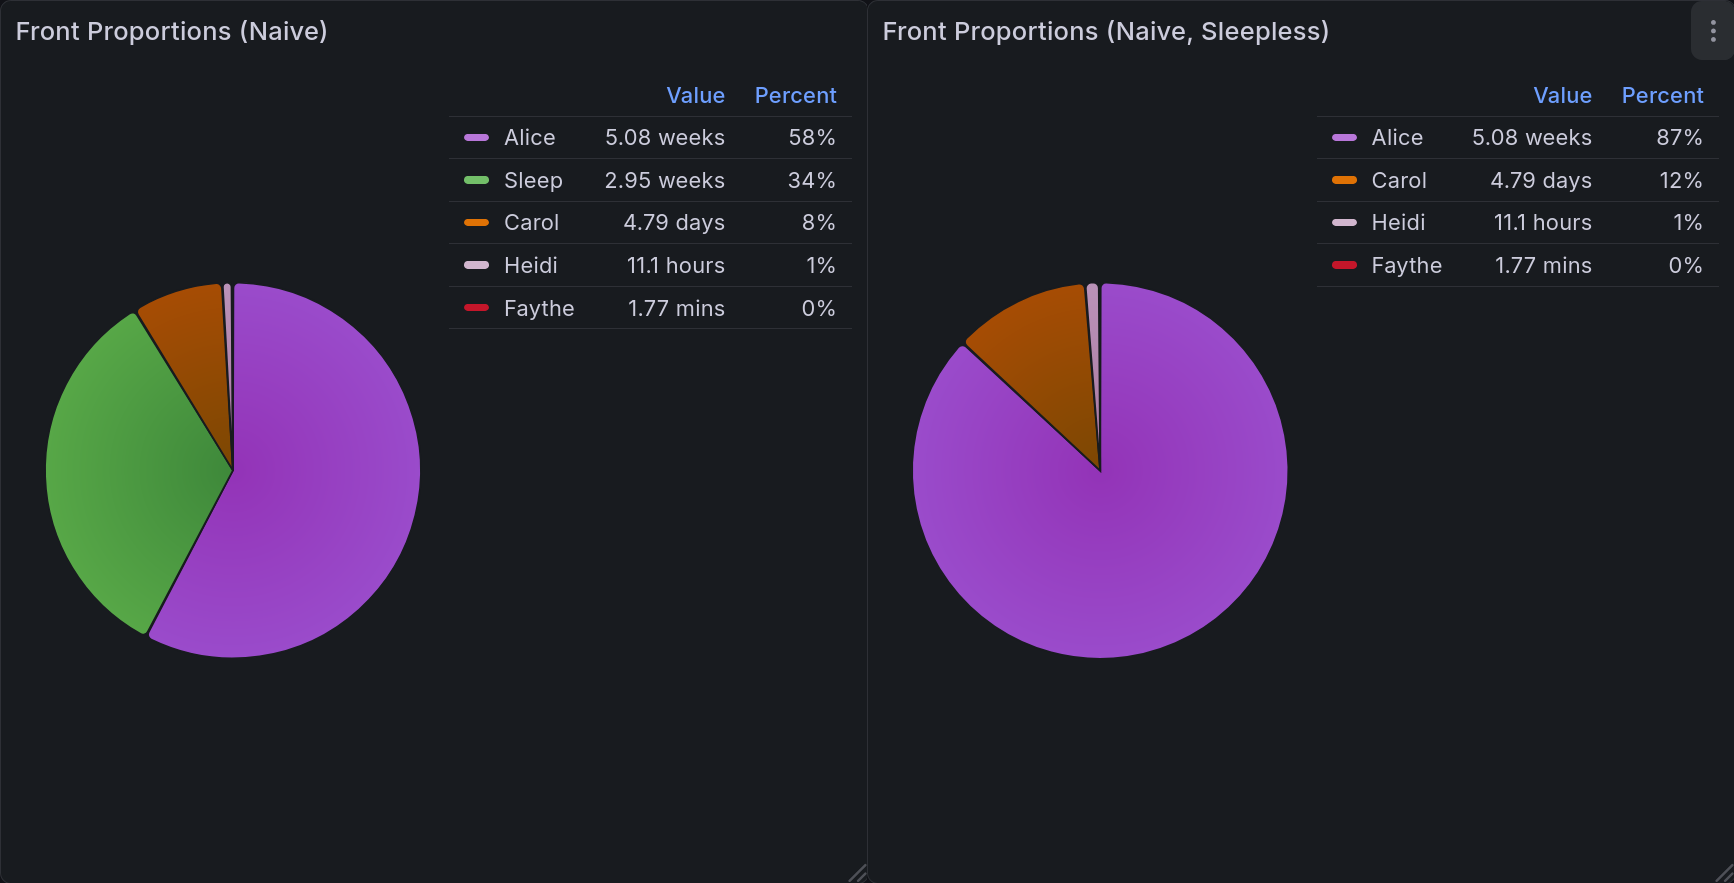Viewport: 1734px width, 883px height.
Task: Toggle the Carol series in right panel legend
Action: click(1398, 180)
